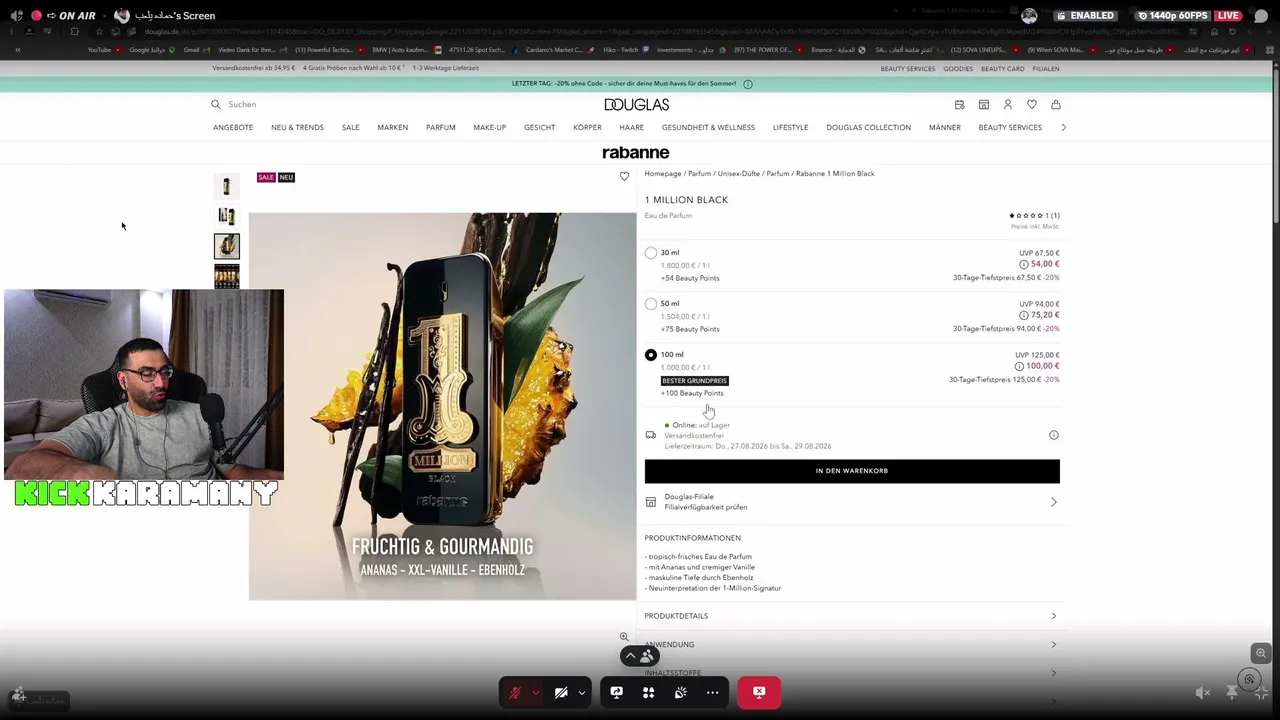Image resolution: width=1280 pixels, height=720 pixels.
Task: Open the more options ellipsis in toolbar
Action: pos(713,692)
